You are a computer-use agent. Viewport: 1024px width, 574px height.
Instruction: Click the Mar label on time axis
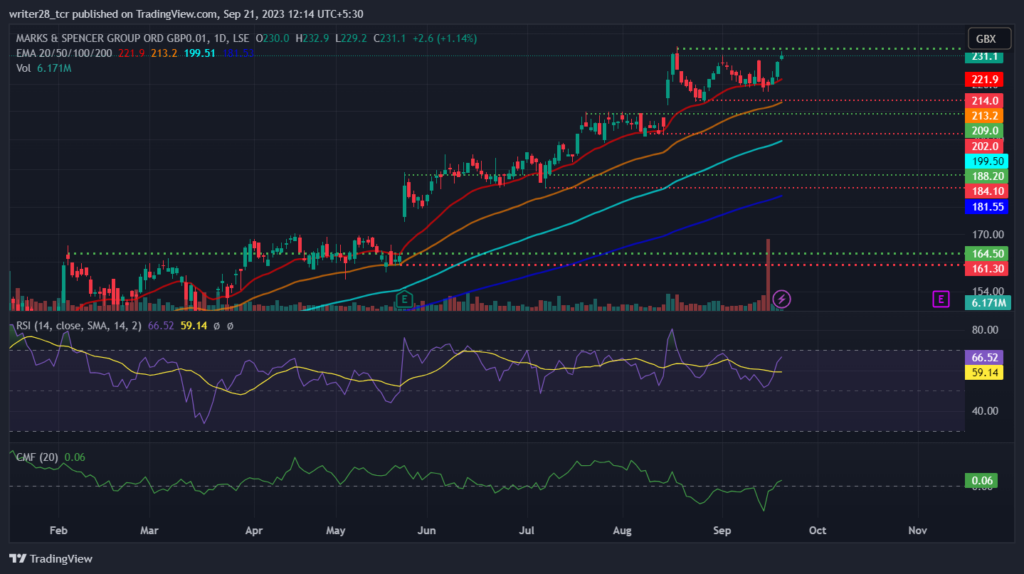[149, 531]
